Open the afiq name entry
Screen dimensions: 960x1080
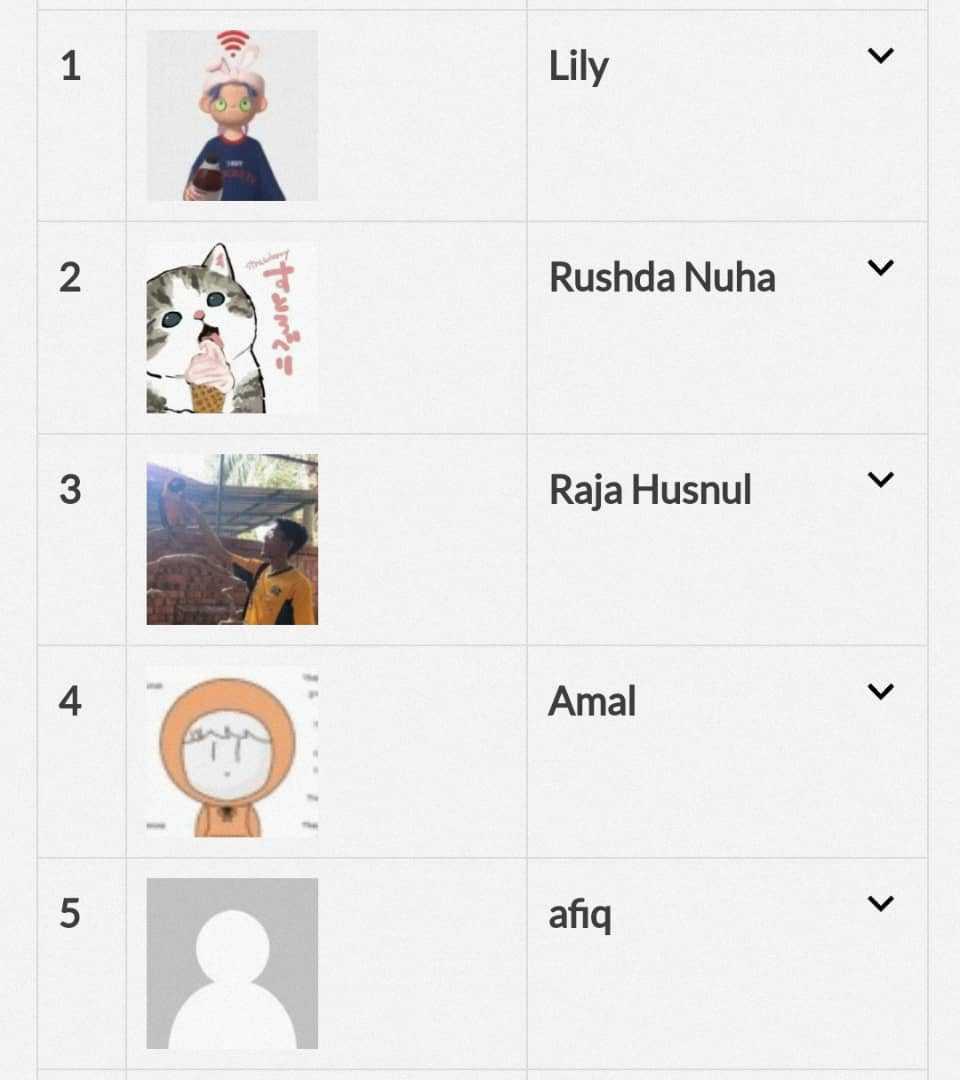point(580,916)
